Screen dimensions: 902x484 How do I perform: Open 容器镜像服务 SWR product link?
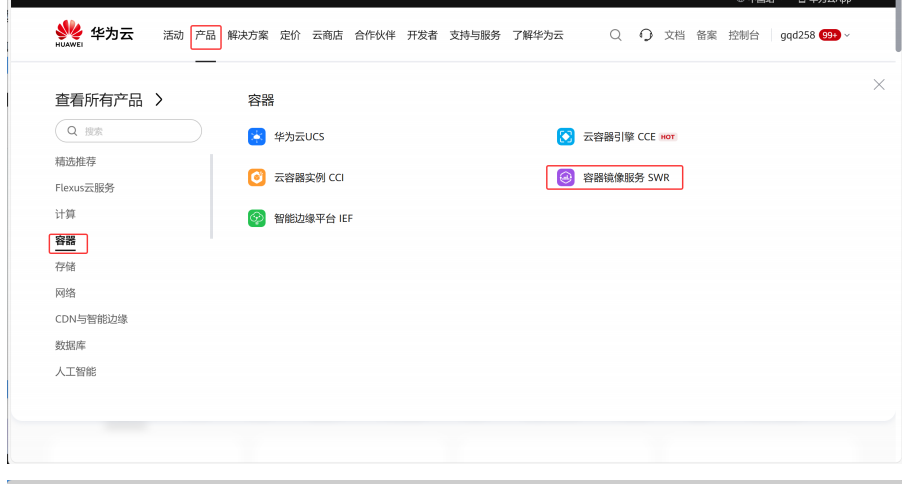point(626,177)
